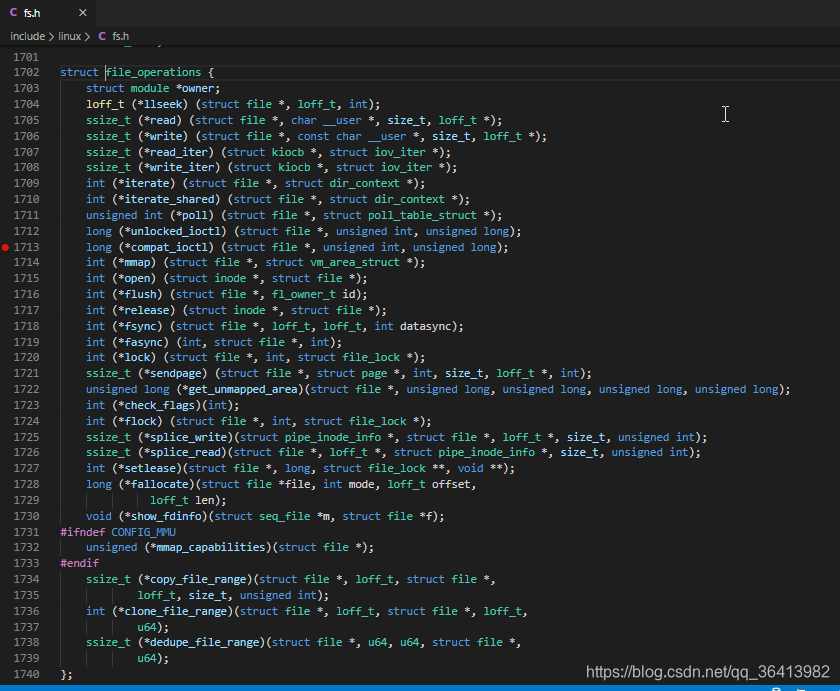Viewport: 840px width, 691px height.
Task: Click on 'seq_file' type on line 1730
Action: (284, 517)
